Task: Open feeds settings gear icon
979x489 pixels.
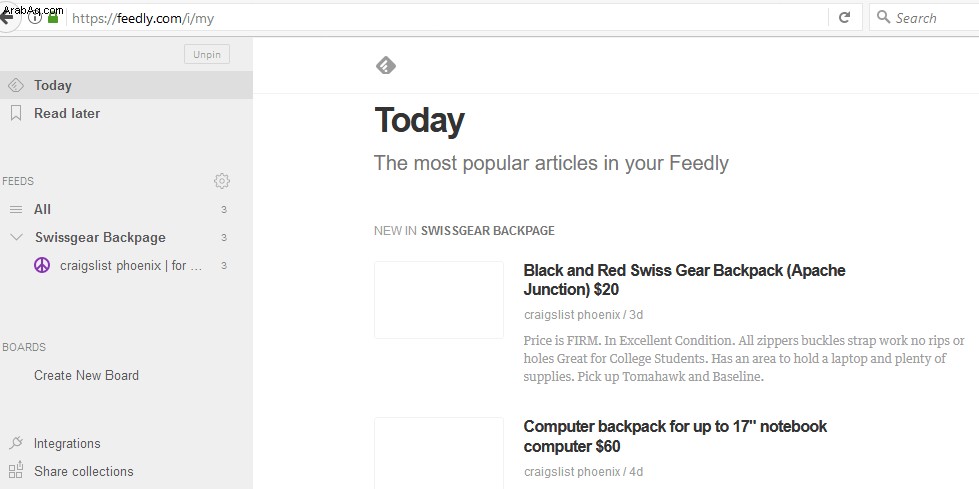Action: (x=222, y=181)
